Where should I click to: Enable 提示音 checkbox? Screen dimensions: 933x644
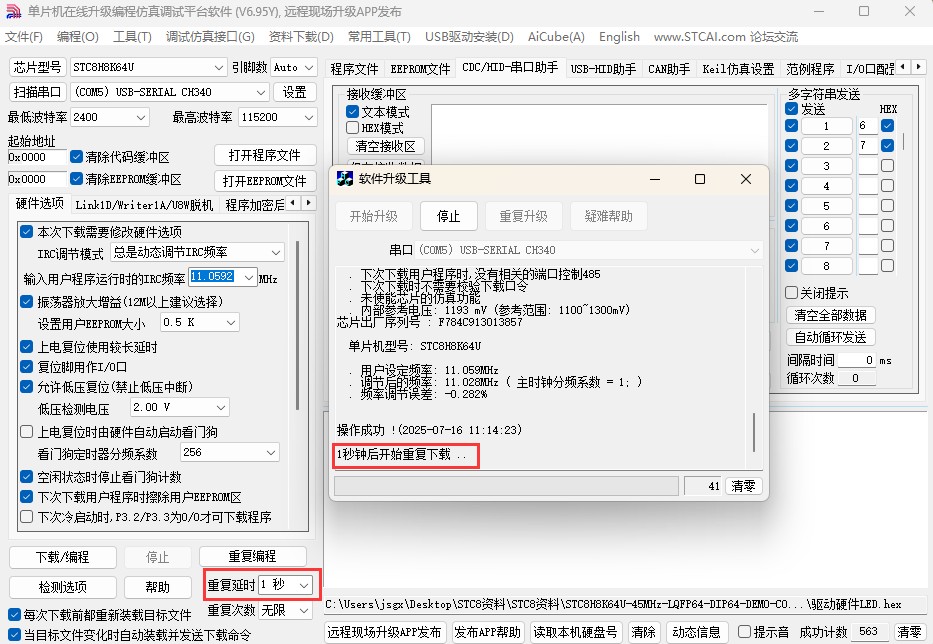pos(744,632)
